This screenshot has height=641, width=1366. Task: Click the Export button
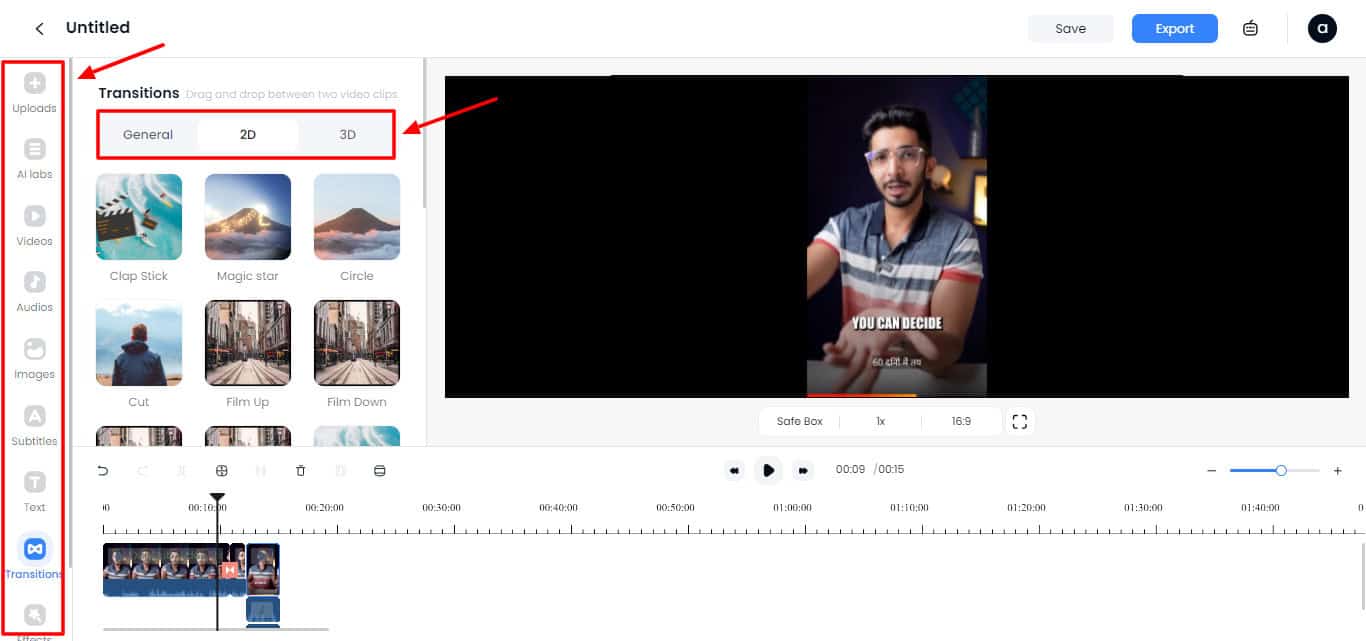click(1174, 28)
